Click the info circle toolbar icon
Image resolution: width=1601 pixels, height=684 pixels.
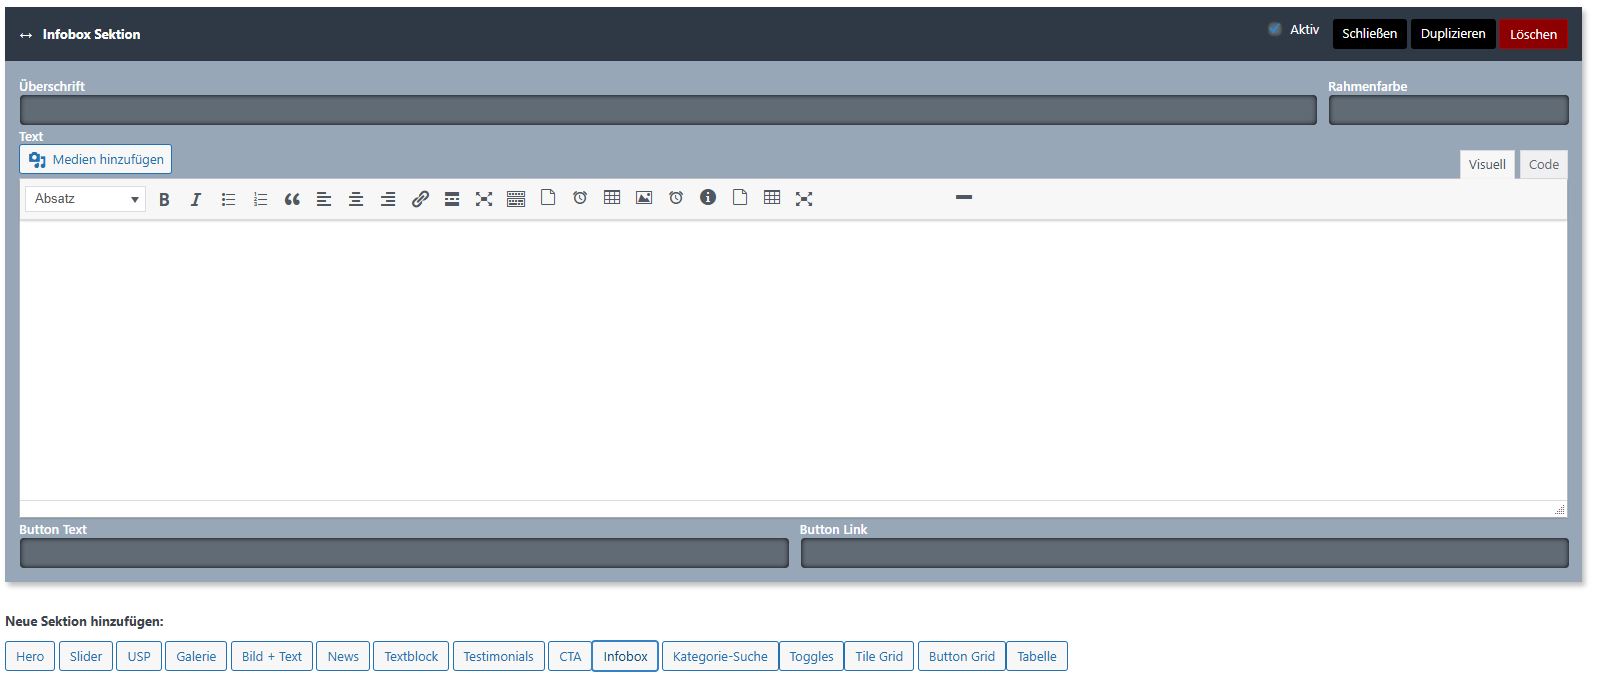708,198
